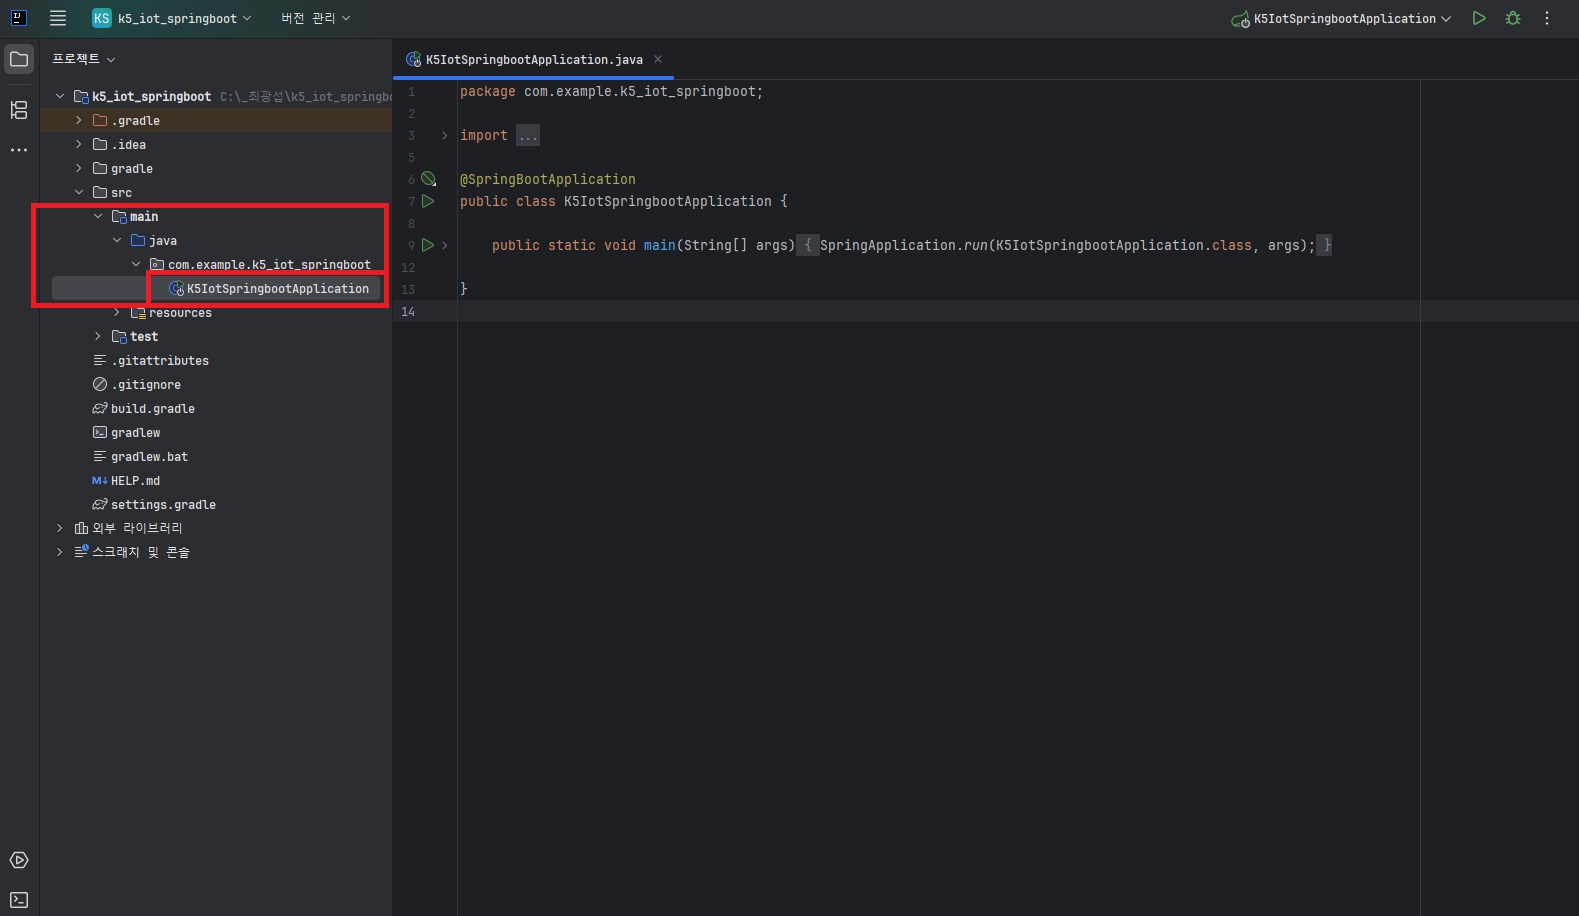Open the More actions kebab menu
The height and width of the screenshot is (916, 1579).
click(1547, 18)
